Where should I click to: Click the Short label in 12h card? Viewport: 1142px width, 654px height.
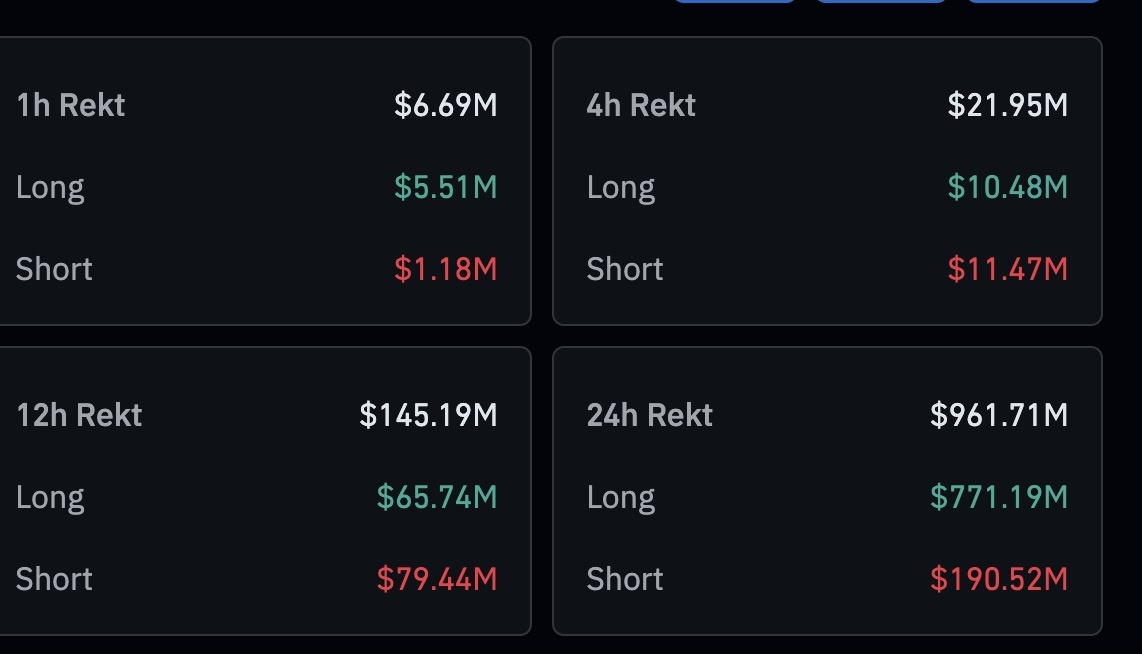[54, 580]
